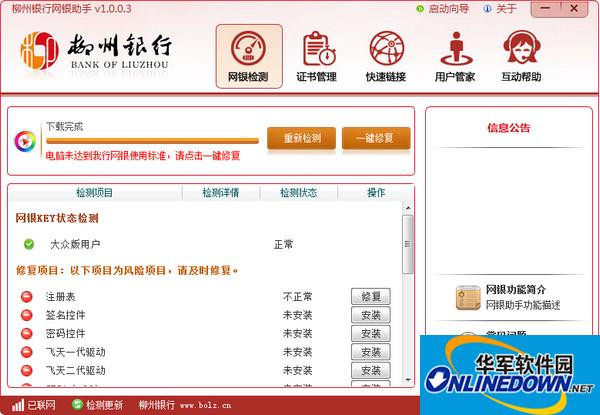
Task: Click the scroll down arrow of detection list
Action: [408, 379]
